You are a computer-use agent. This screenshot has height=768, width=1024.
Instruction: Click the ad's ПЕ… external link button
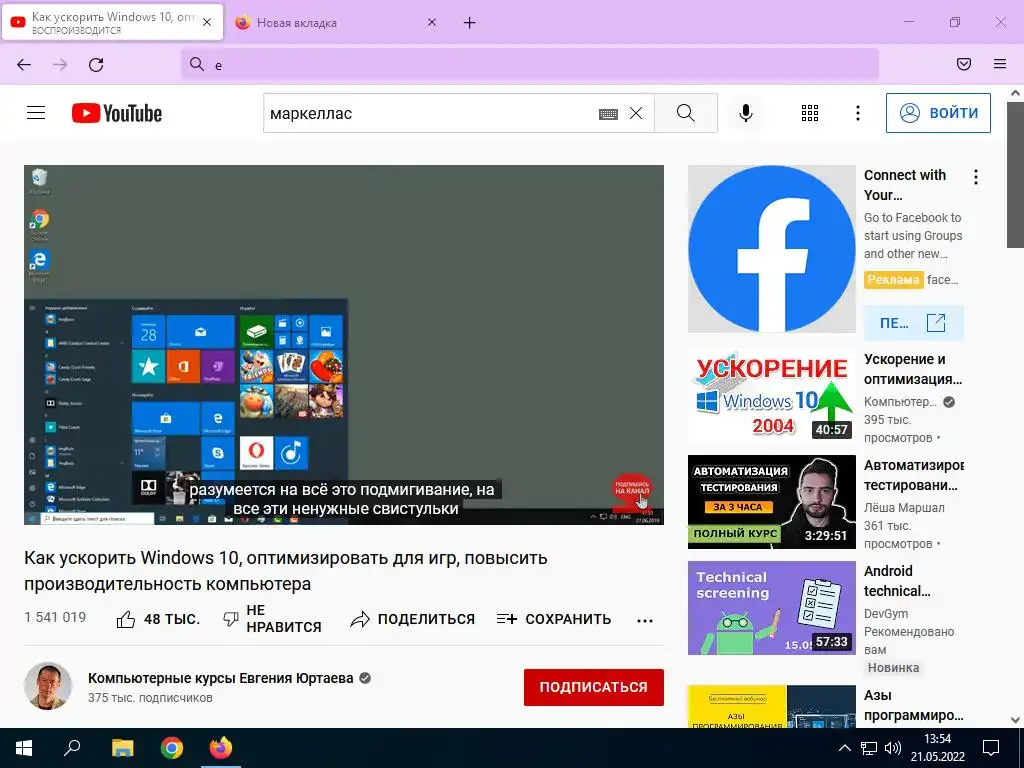pos(914,323)
